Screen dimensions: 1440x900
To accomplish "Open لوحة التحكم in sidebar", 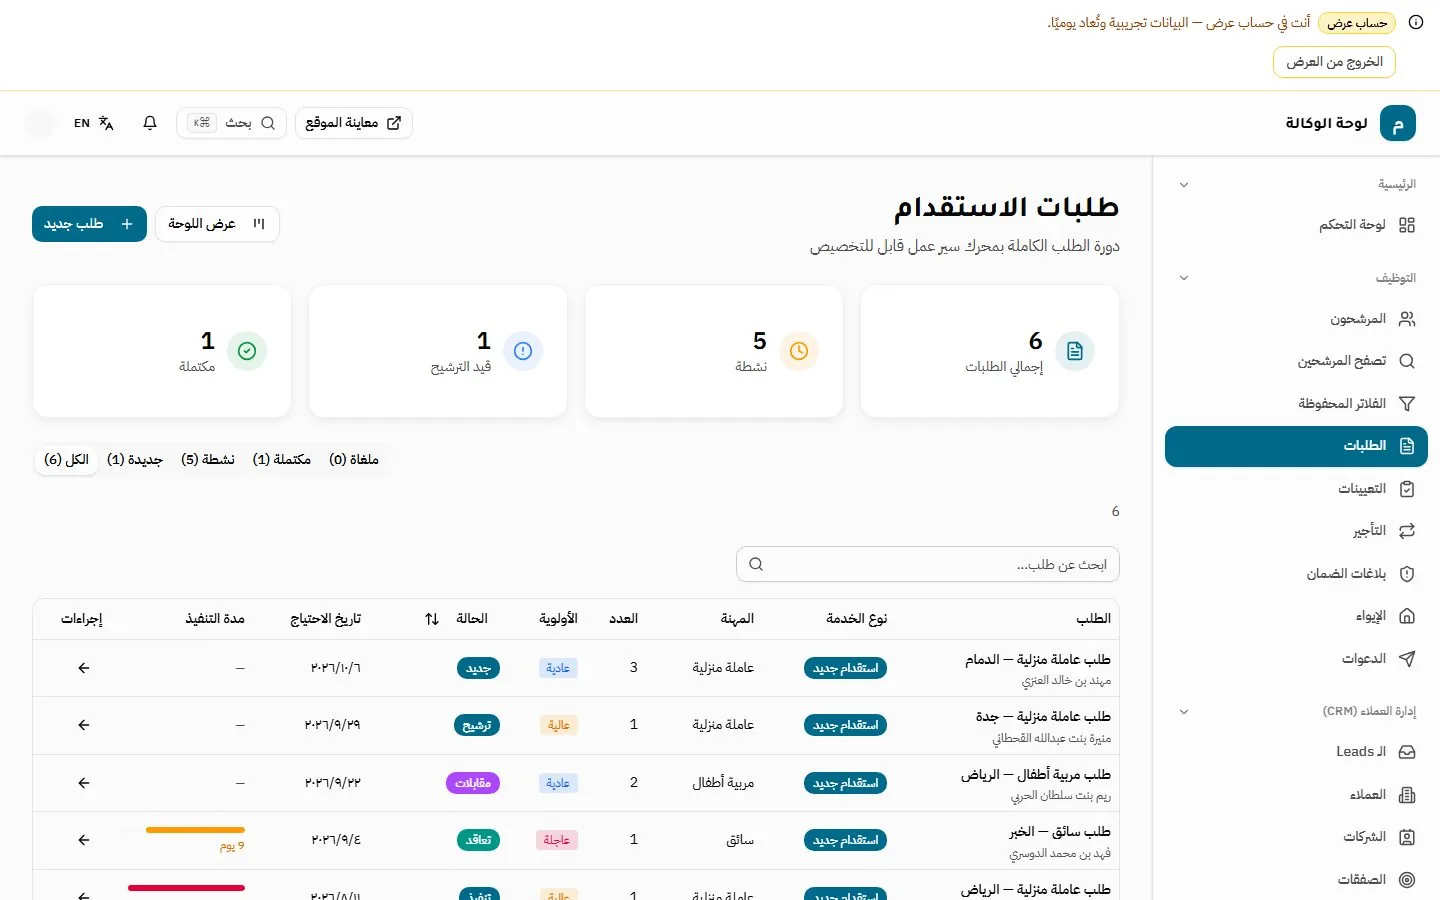I will click(1296, 225).
